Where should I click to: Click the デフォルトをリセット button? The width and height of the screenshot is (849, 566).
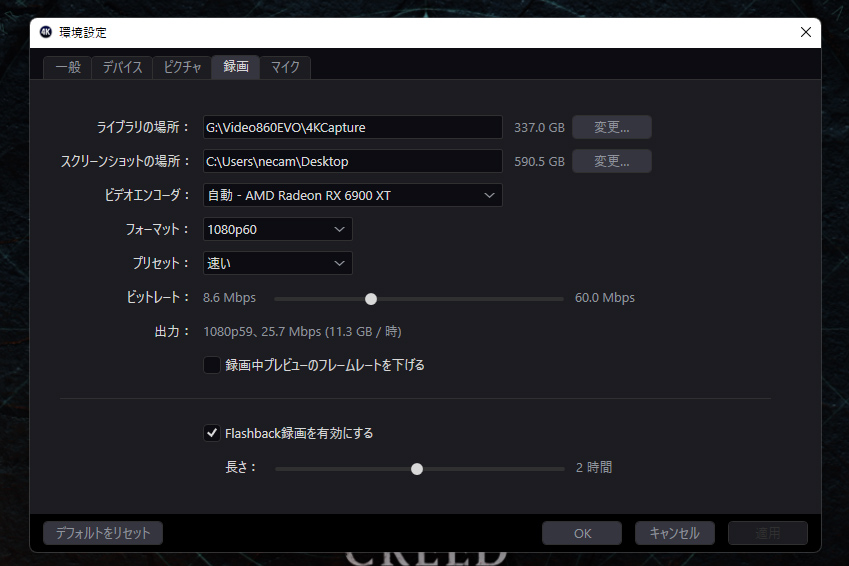click(x=103, y=533)
